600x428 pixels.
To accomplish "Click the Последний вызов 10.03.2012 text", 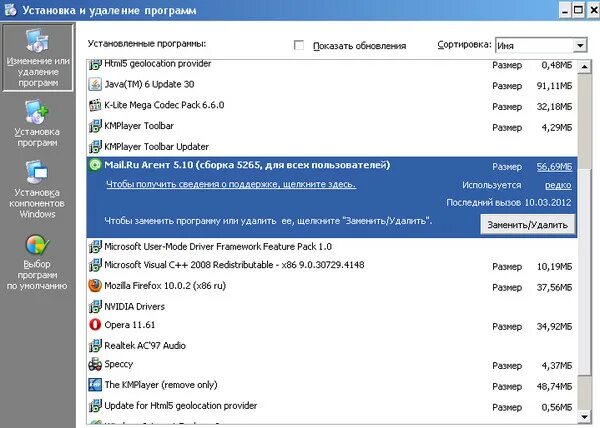I will pos(509,203).
